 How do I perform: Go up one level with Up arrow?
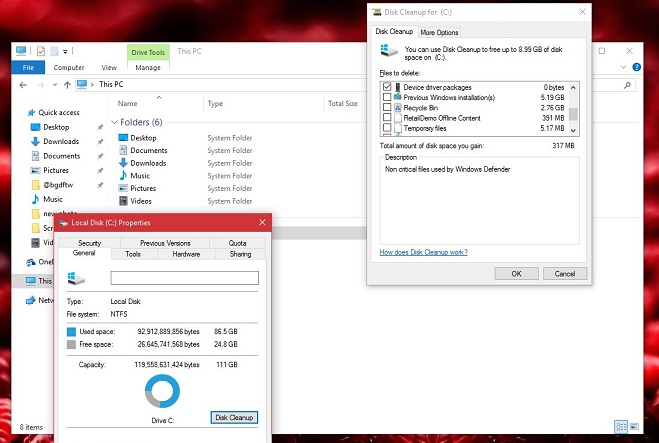tap(67, 85)
